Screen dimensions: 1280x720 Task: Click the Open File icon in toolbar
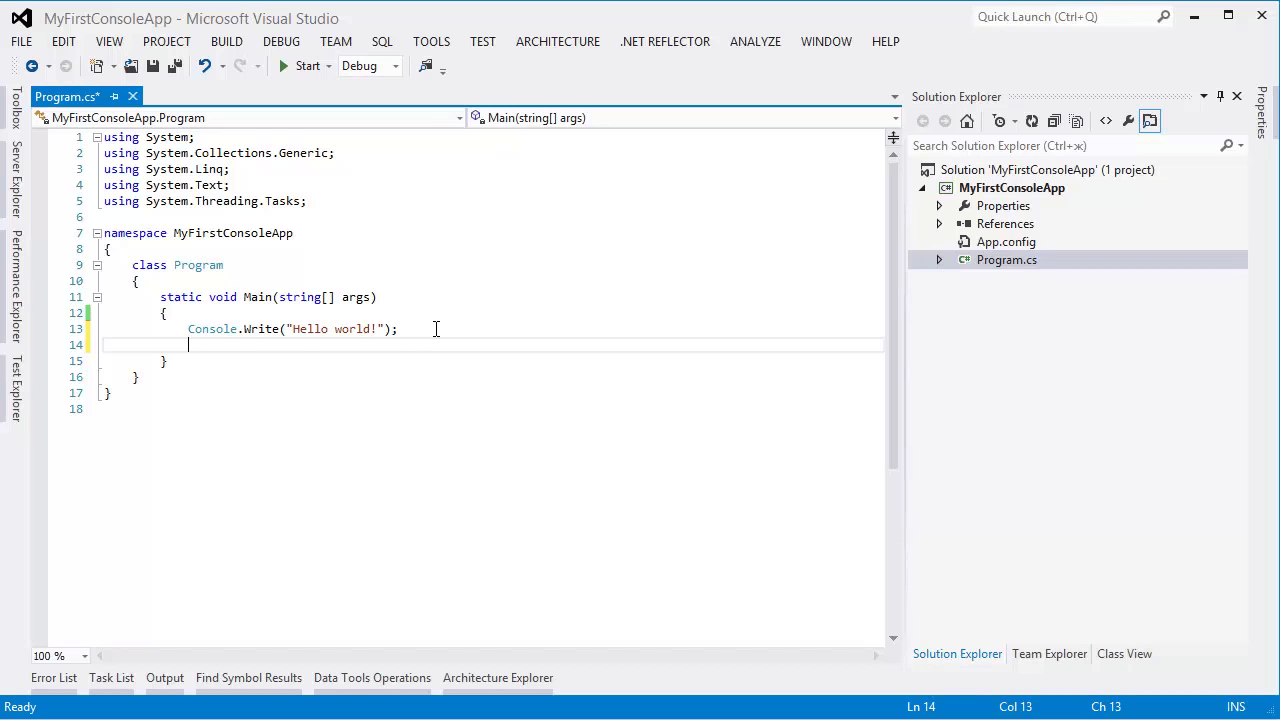pos(131,66)
